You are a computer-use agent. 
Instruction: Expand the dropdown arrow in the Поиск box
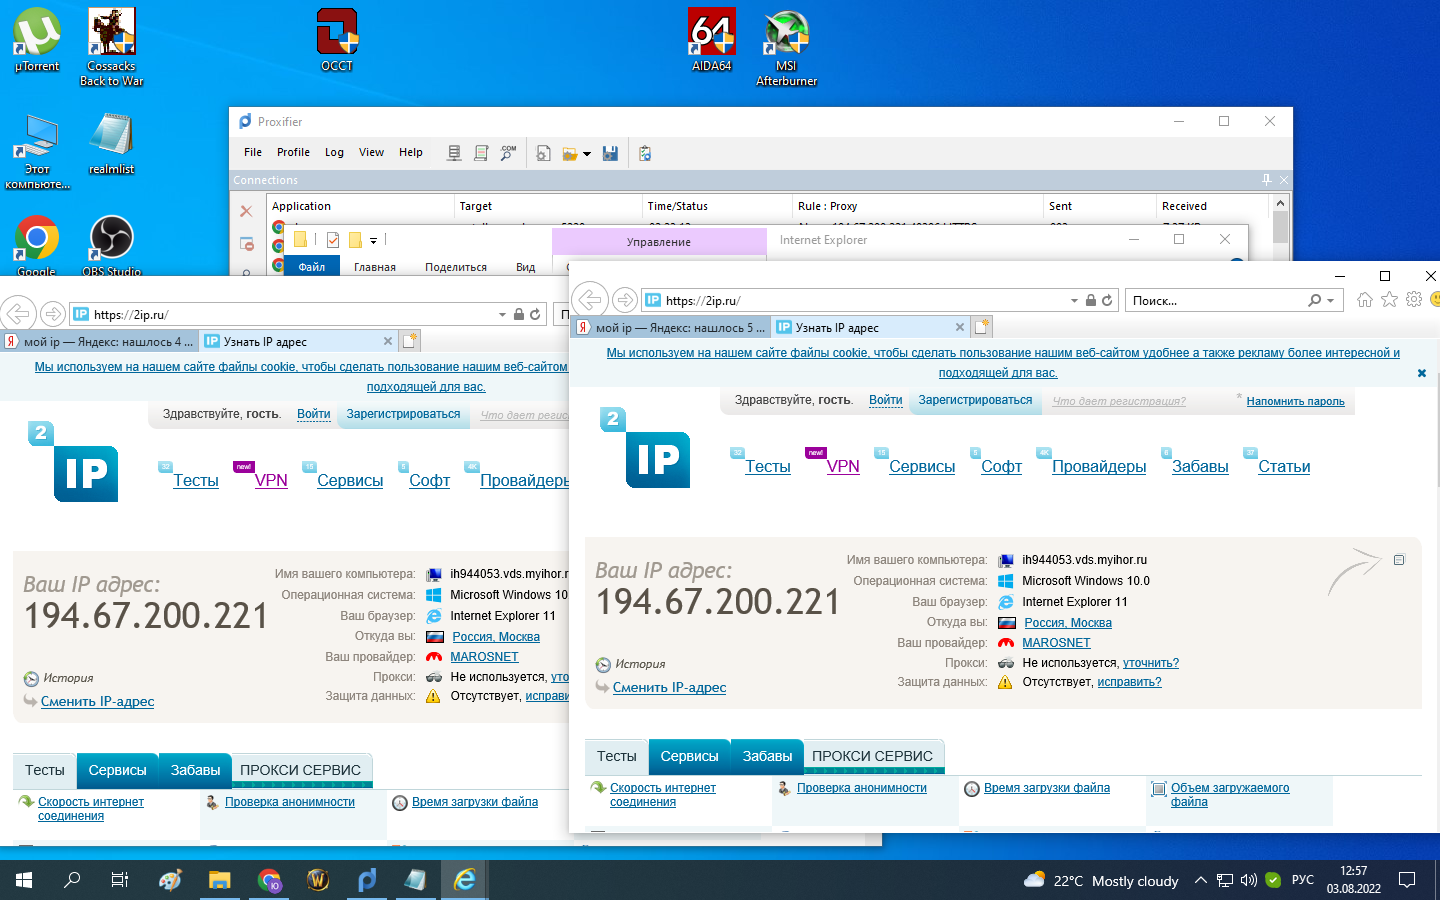tap(1331, 301)
